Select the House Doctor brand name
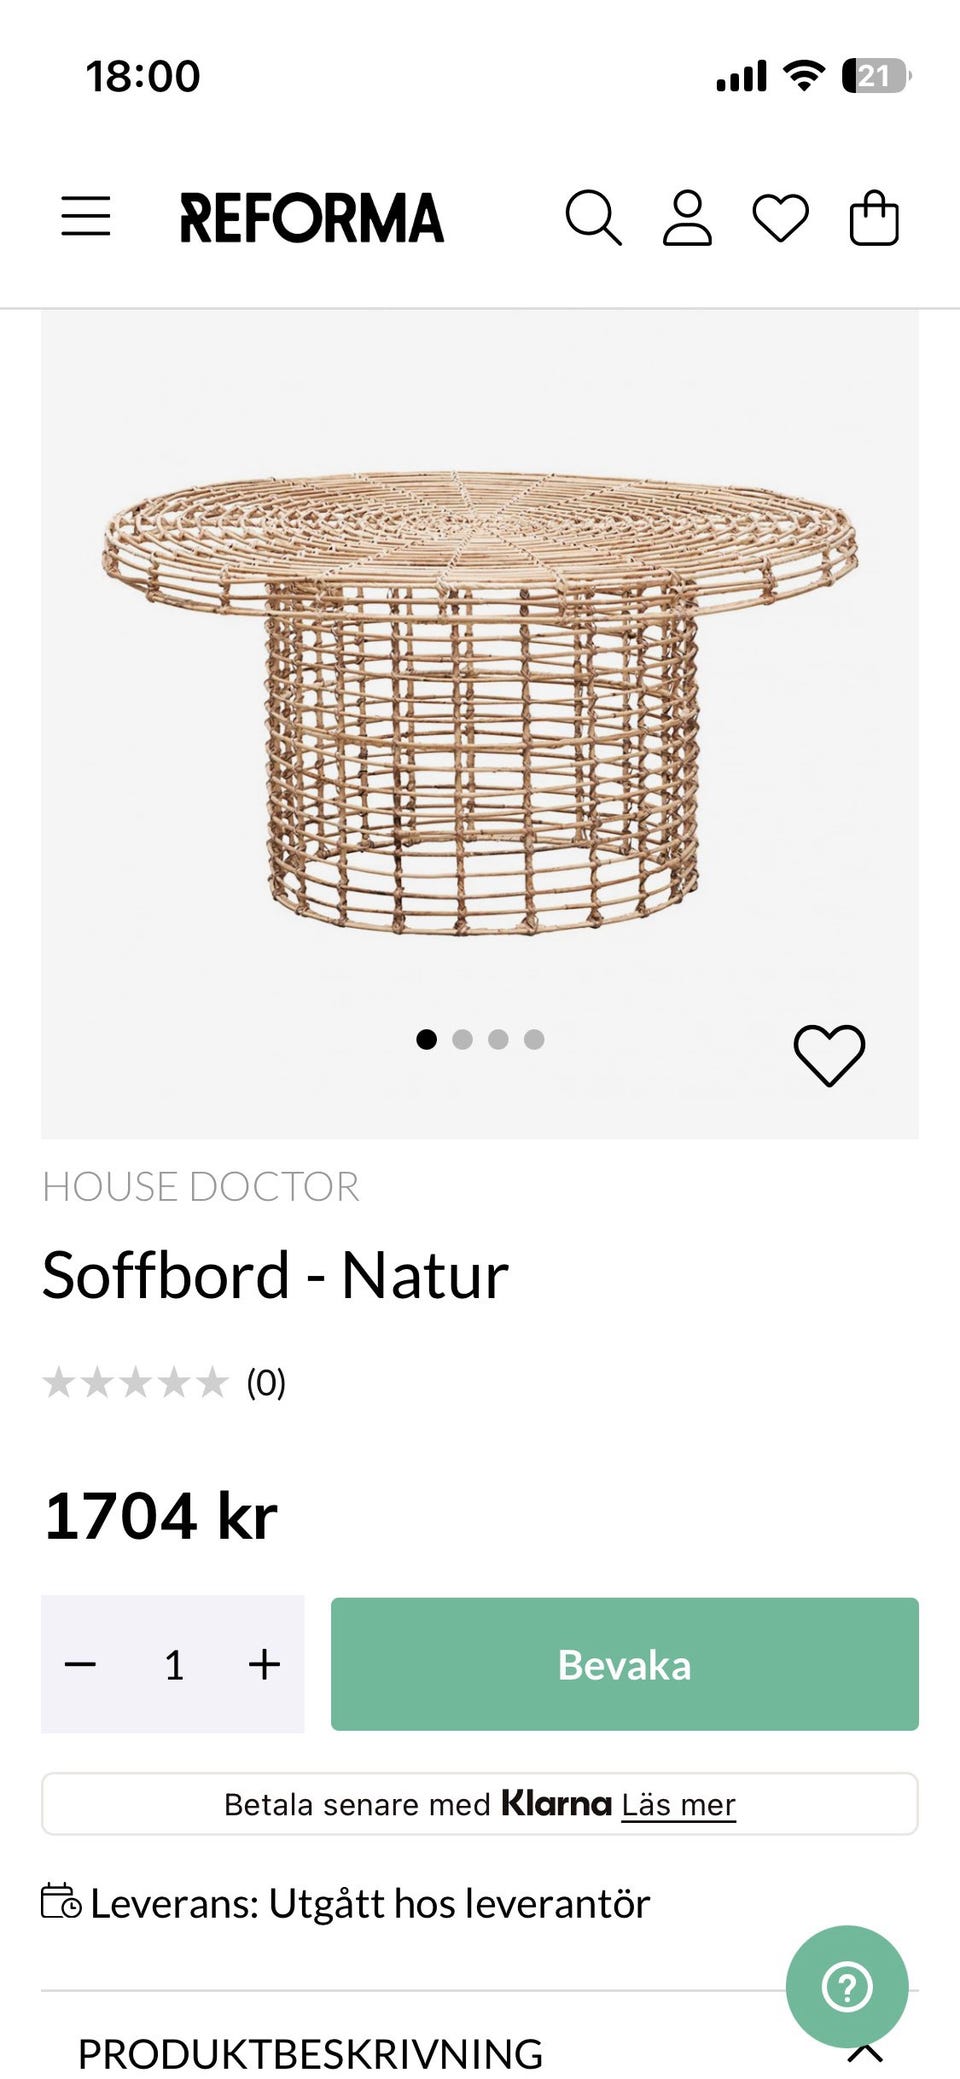960x2079 pixels. click(x=200, y=1187)
